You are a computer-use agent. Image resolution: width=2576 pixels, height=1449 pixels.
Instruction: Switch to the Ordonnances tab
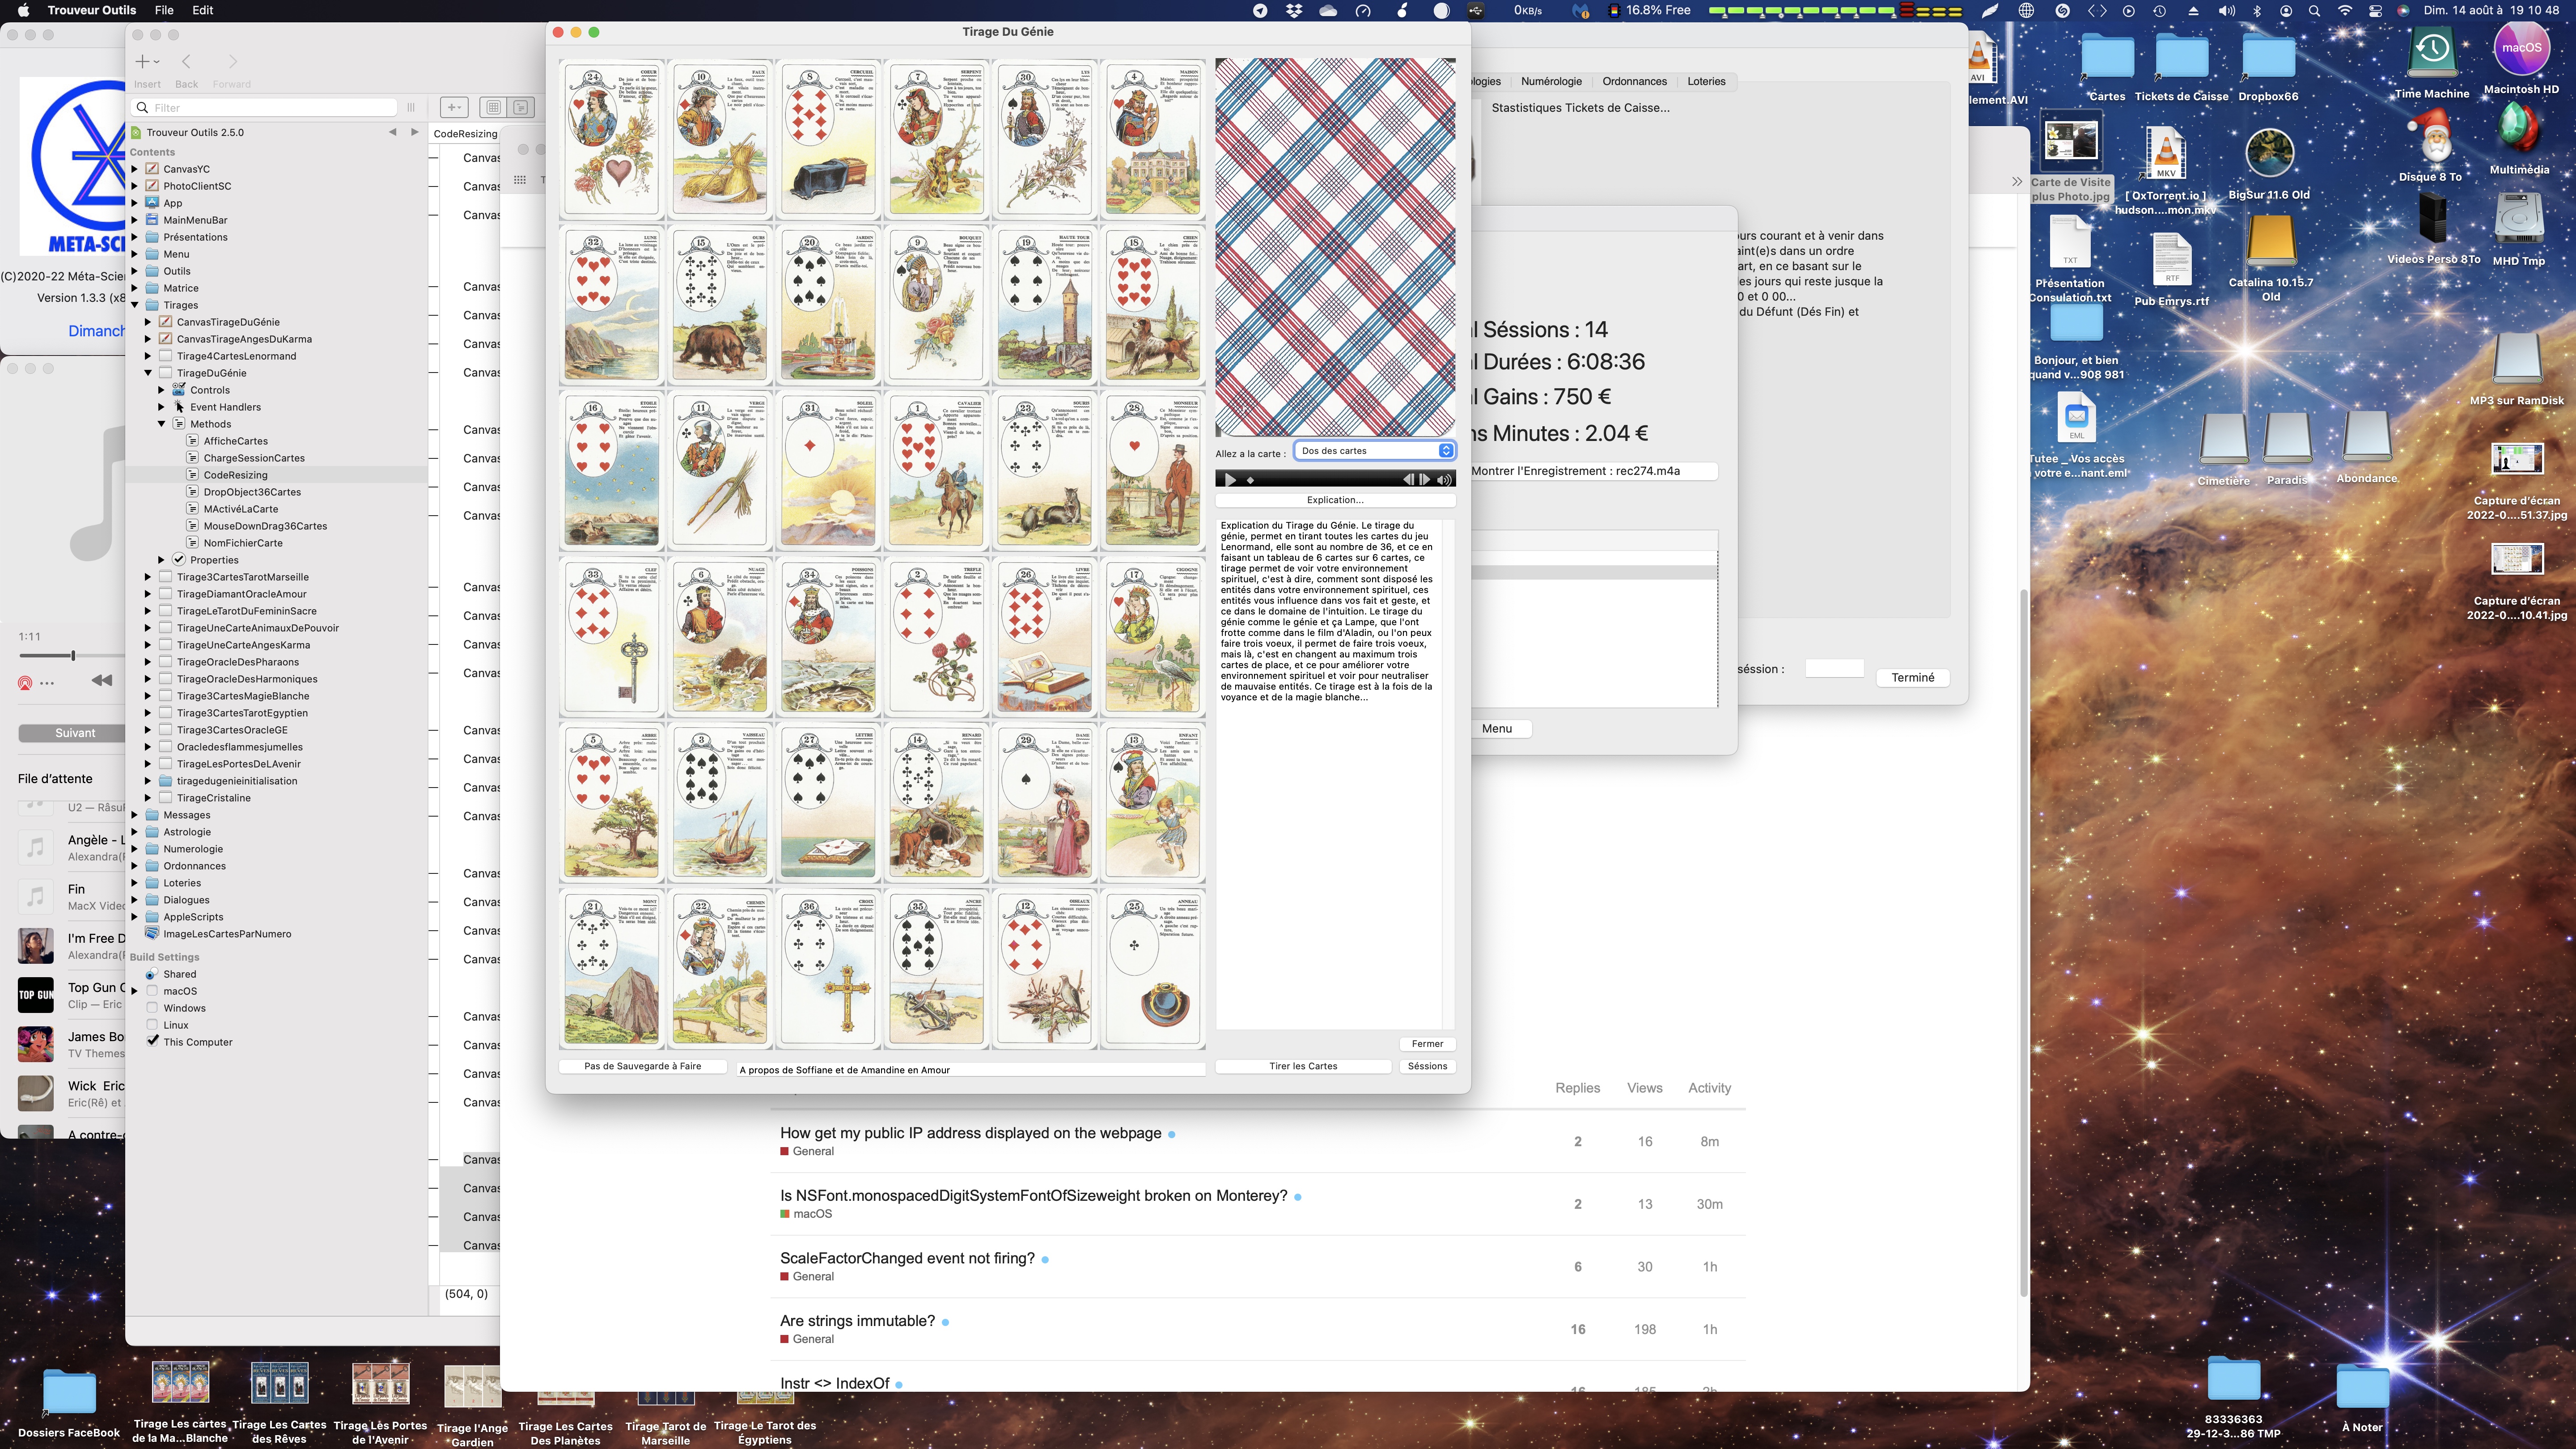pyautogui.click(x=1634, y=81)
